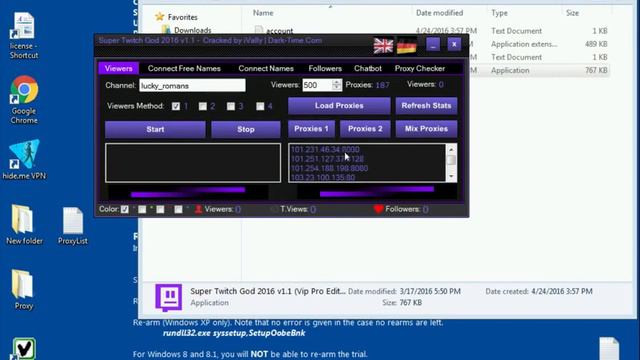The image size is (640, 360).
Task: Enable viewers method 3 checkbox
Action: (231, 106)
